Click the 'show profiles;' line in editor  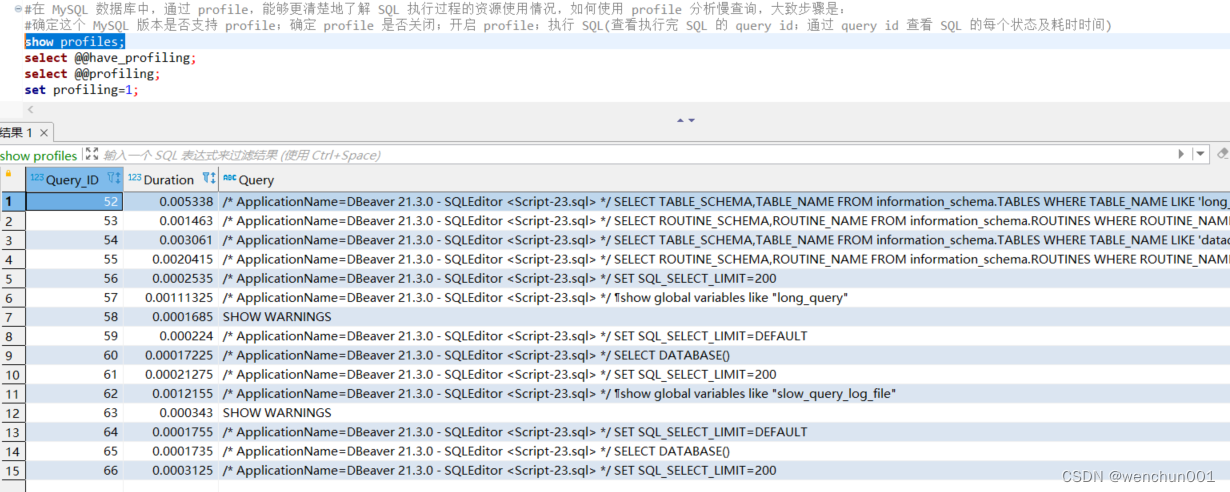click(75, 42)
